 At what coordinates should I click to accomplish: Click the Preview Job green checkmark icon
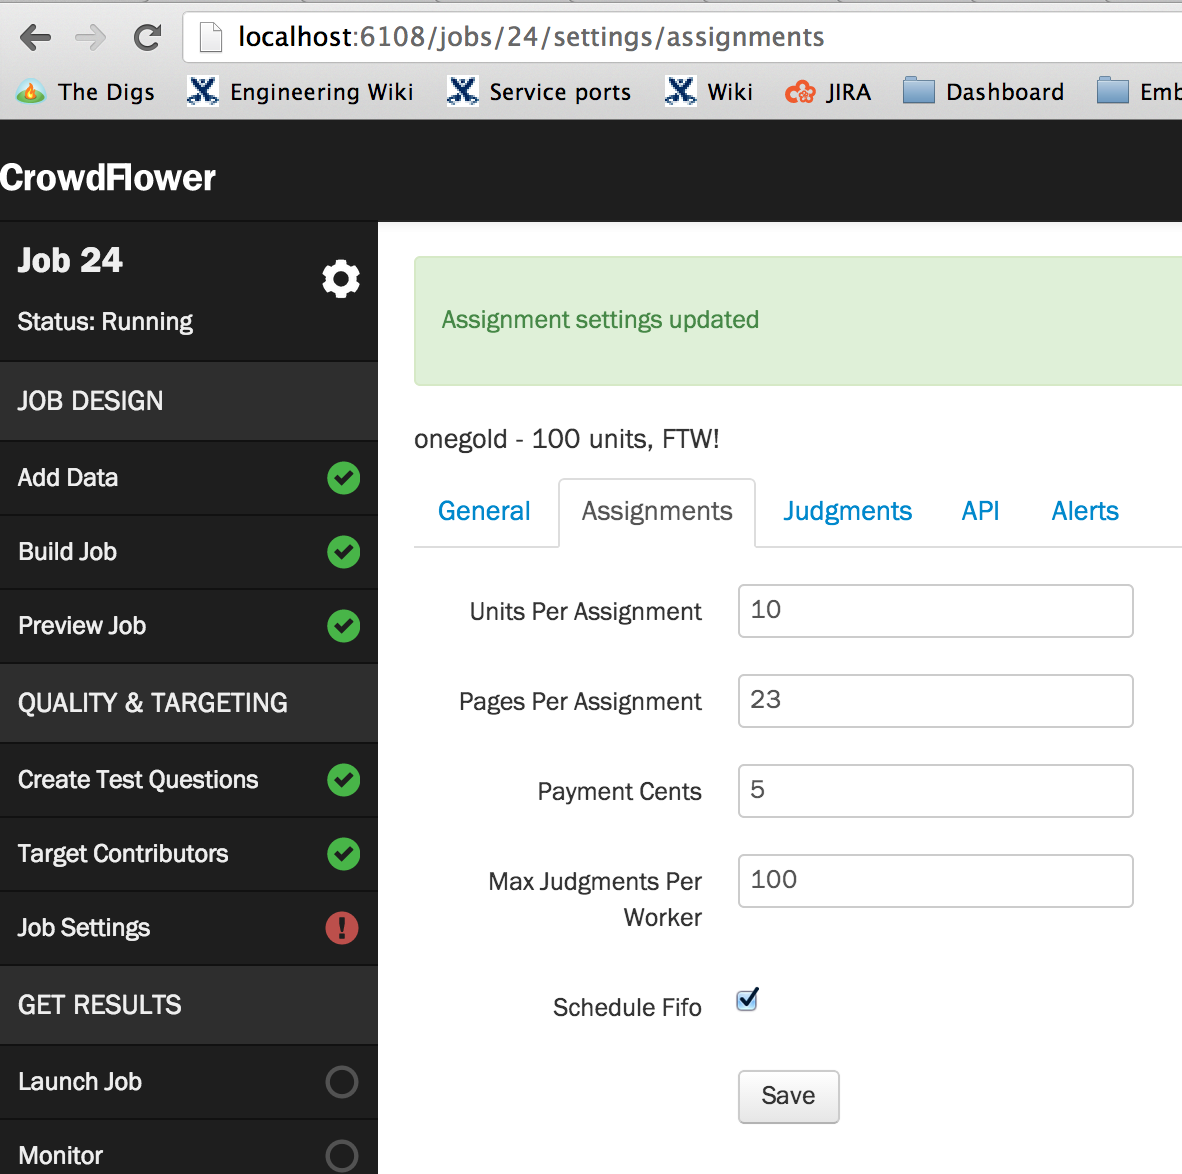pyautogui.click(x=344, y=626)
